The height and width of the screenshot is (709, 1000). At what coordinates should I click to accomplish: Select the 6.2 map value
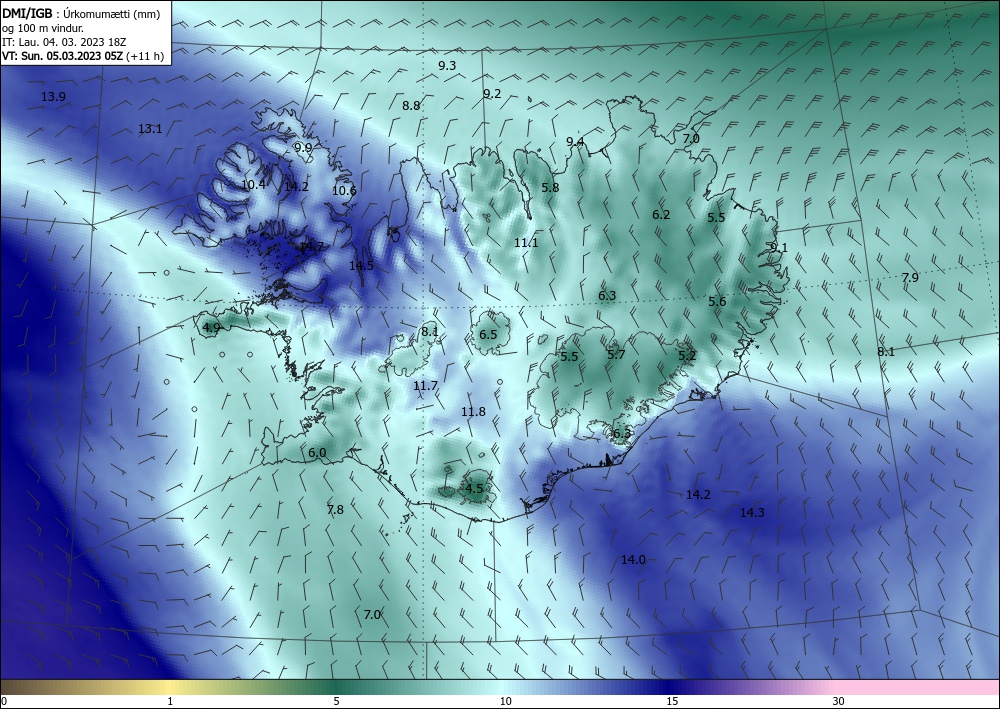[661, 215]
